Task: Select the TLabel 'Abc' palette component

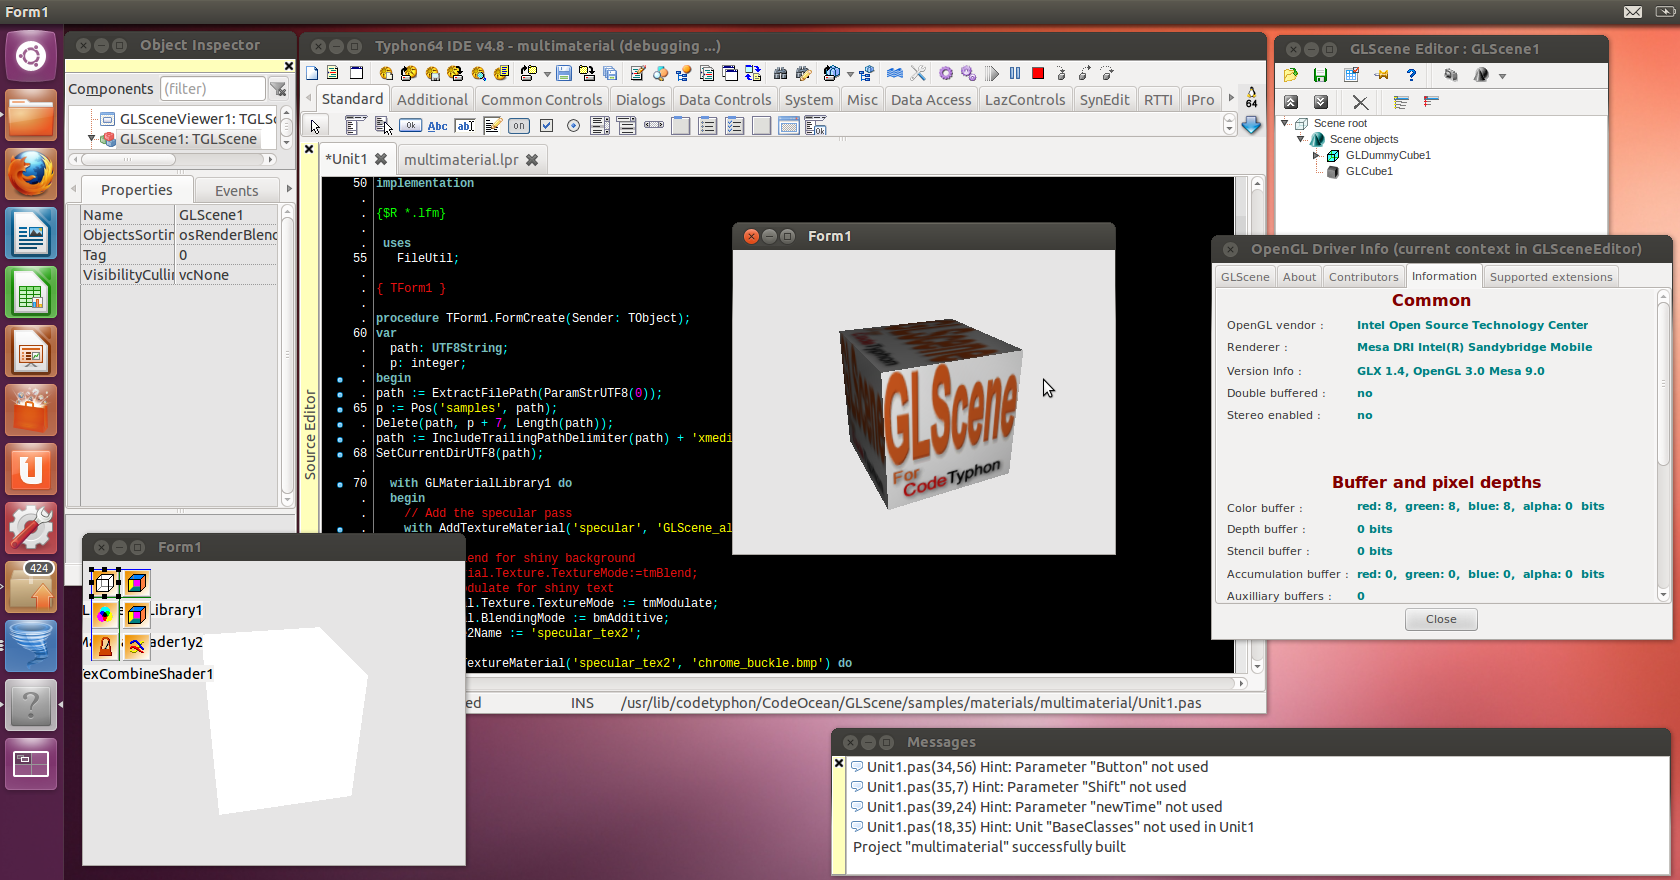Action: (x=437, y=125)
